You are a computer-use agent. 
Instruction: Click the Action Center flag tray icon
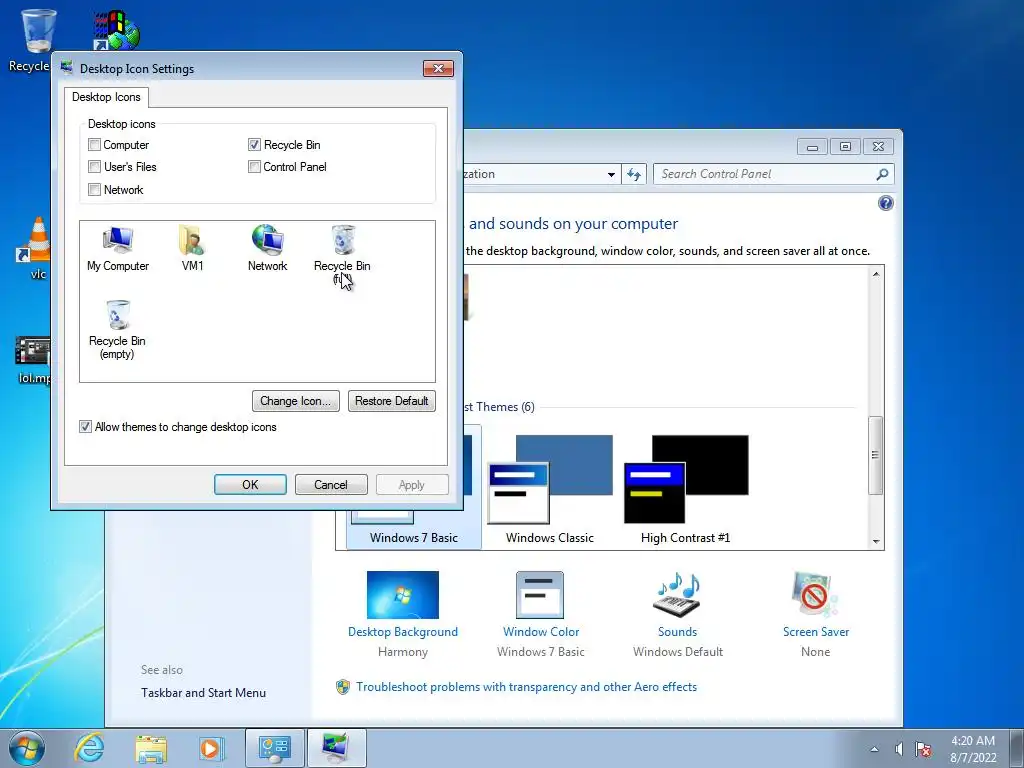pyautogui.click(x=923, y=749)
